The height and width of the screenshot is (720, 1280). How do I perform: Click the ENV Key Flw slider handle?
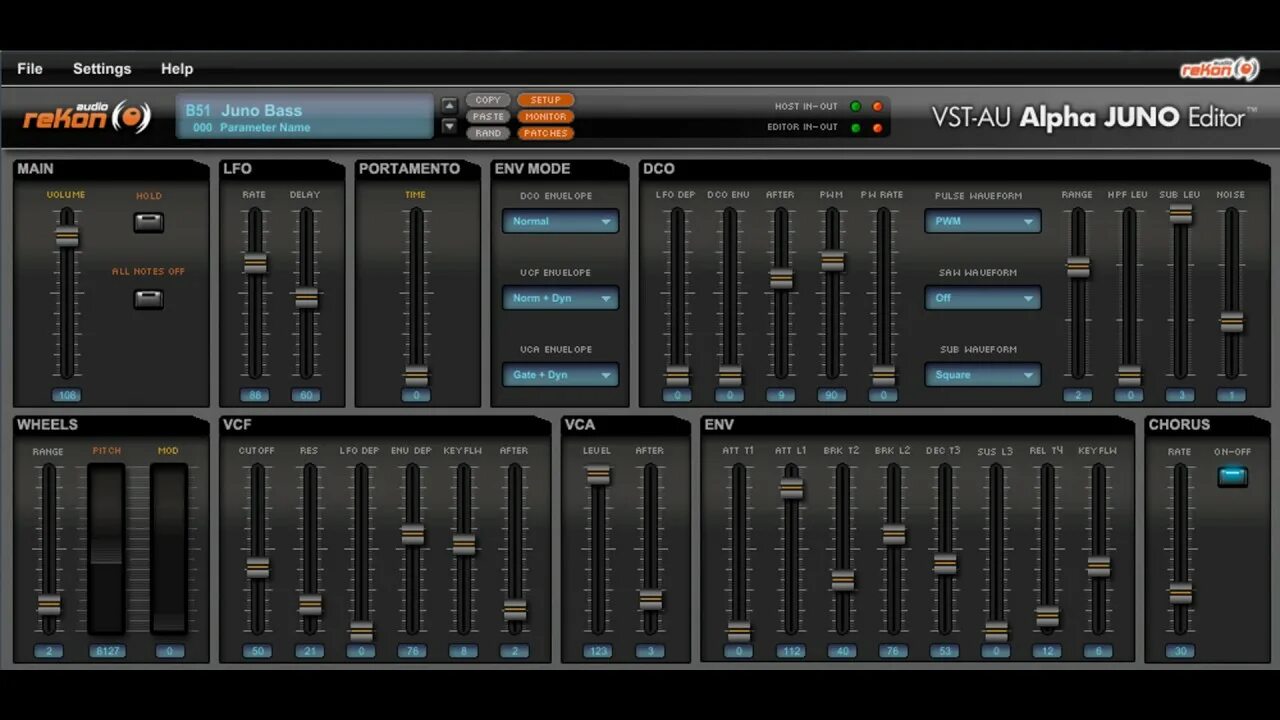tap(1099, 567)
